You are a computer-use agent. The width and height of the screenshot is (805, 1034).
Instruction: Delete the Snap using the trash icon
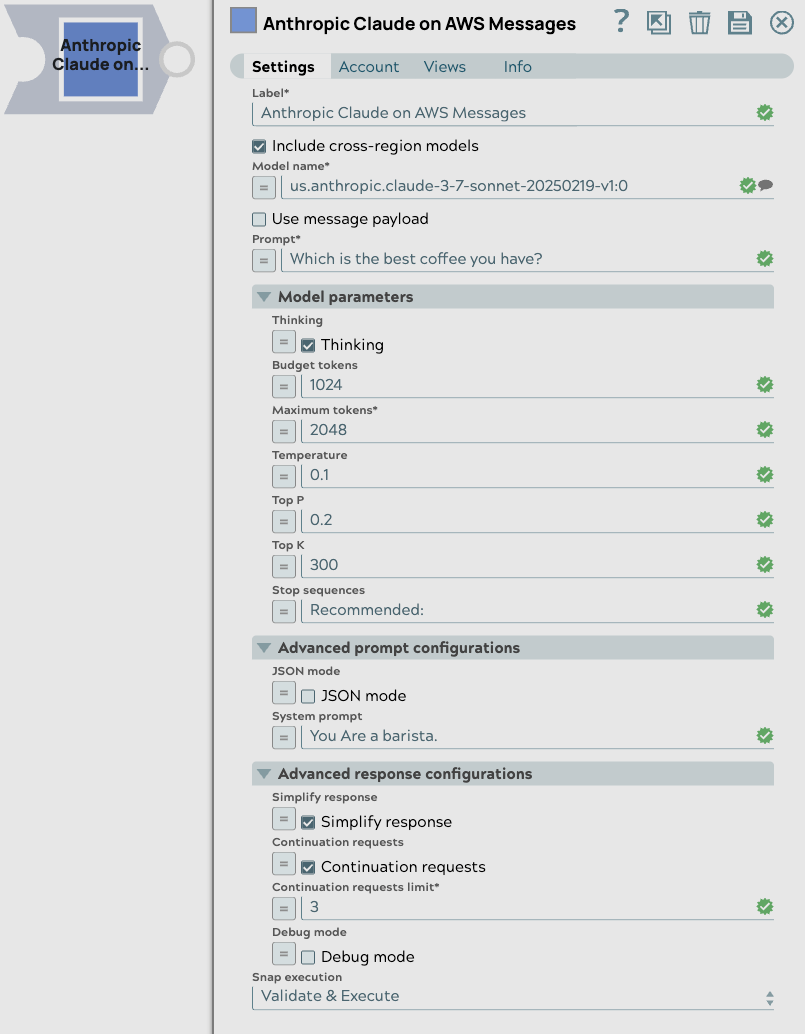tap(699, 22)
